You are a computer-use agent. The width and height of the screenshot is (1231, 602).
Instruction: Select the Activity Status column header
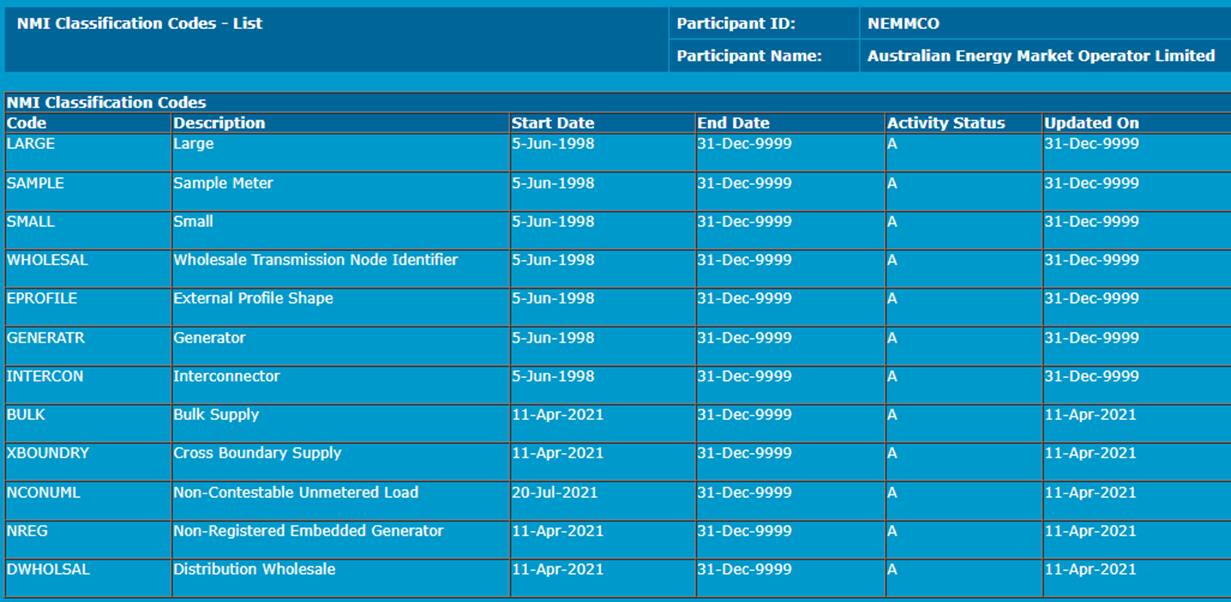point(945,123)
